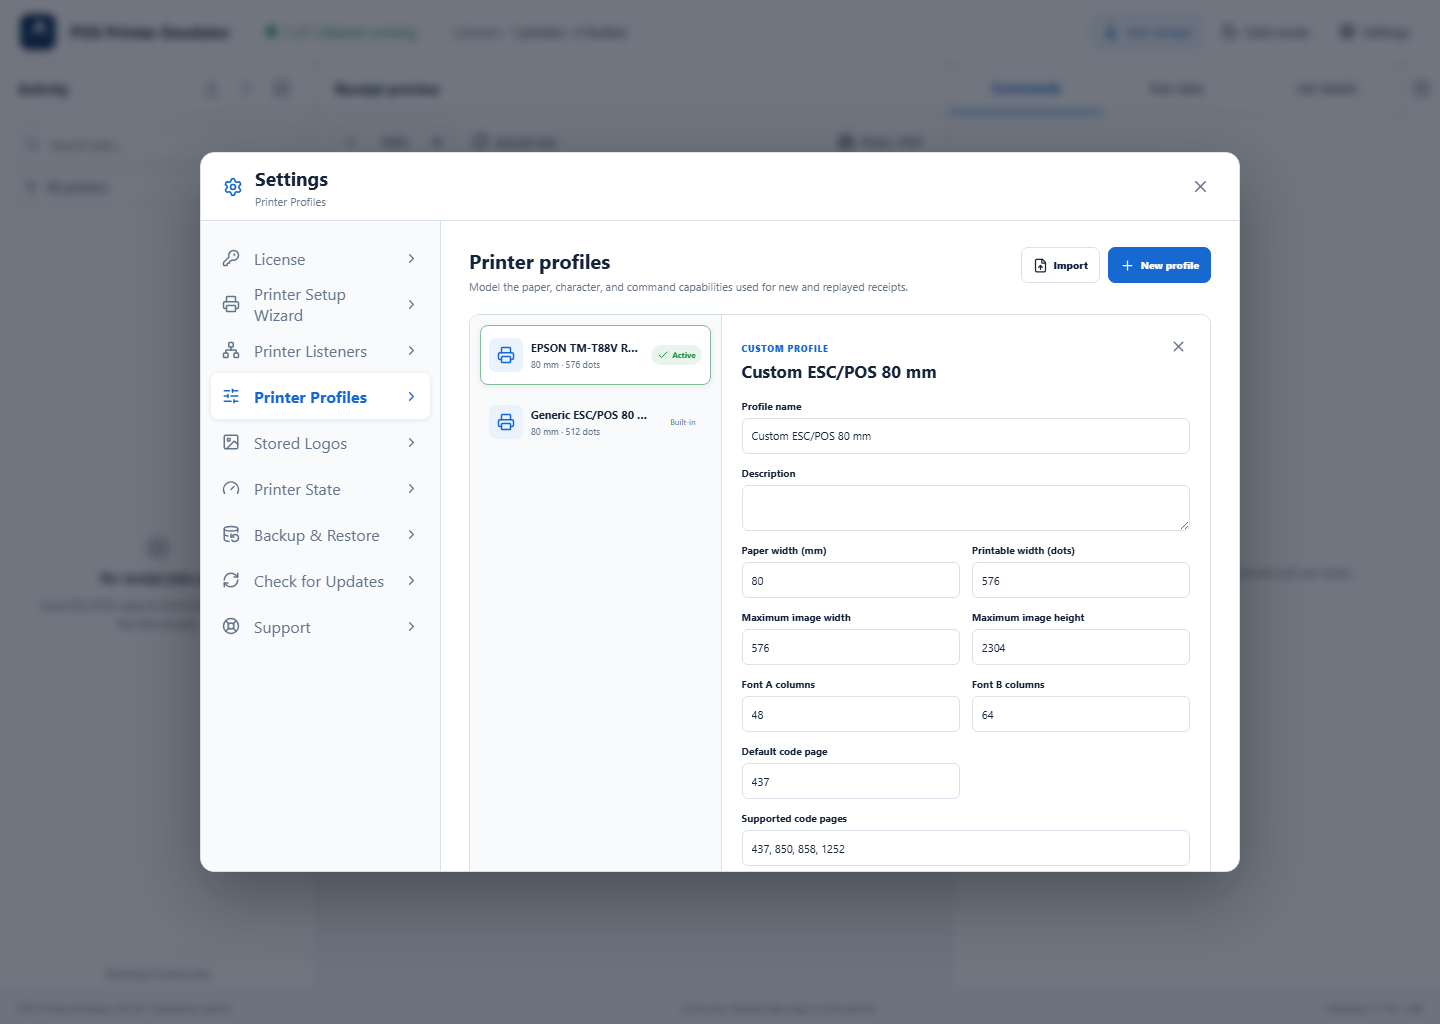1440x1024 pixels.
Task: Click the Generic ESC/POS profile printer icon
Action: 506,422
